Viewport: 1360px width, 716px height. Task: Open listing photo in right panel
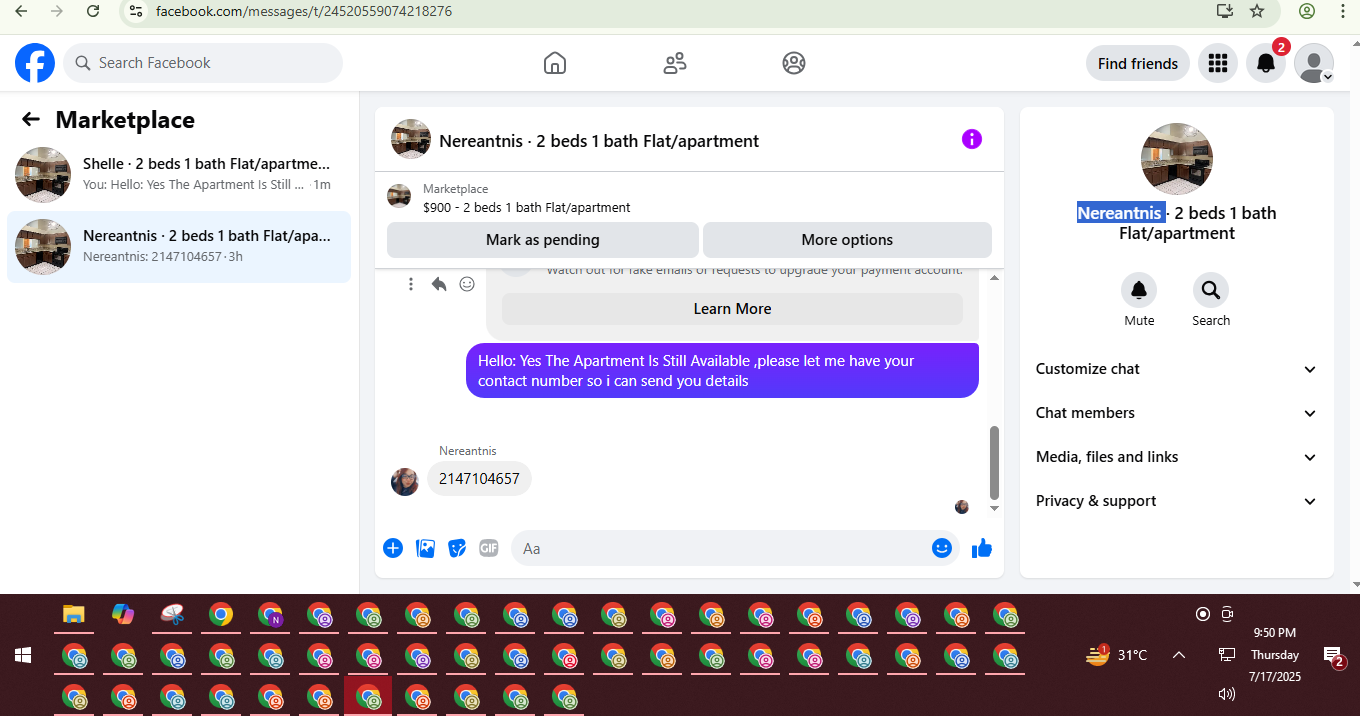pyautogui.click(x=1177, y=159)
